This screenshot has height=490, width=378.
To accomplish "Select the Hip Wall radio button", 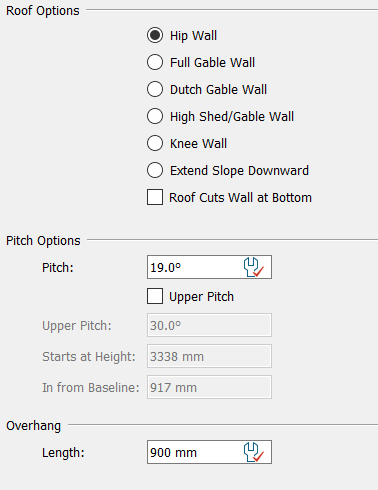I will [155, 35].
